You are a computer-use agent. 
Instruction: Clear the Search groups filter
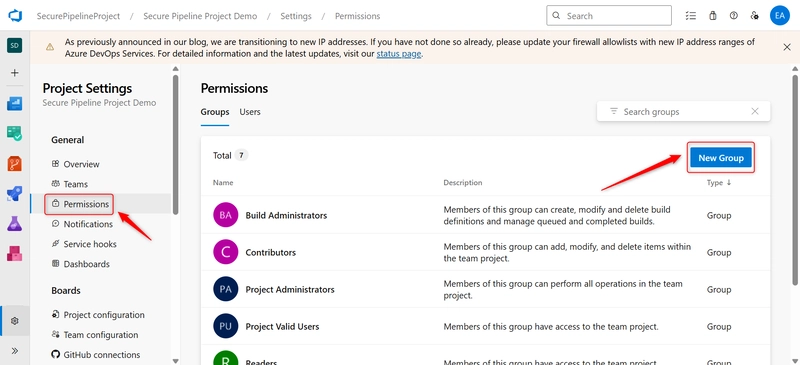pos(755,111)
